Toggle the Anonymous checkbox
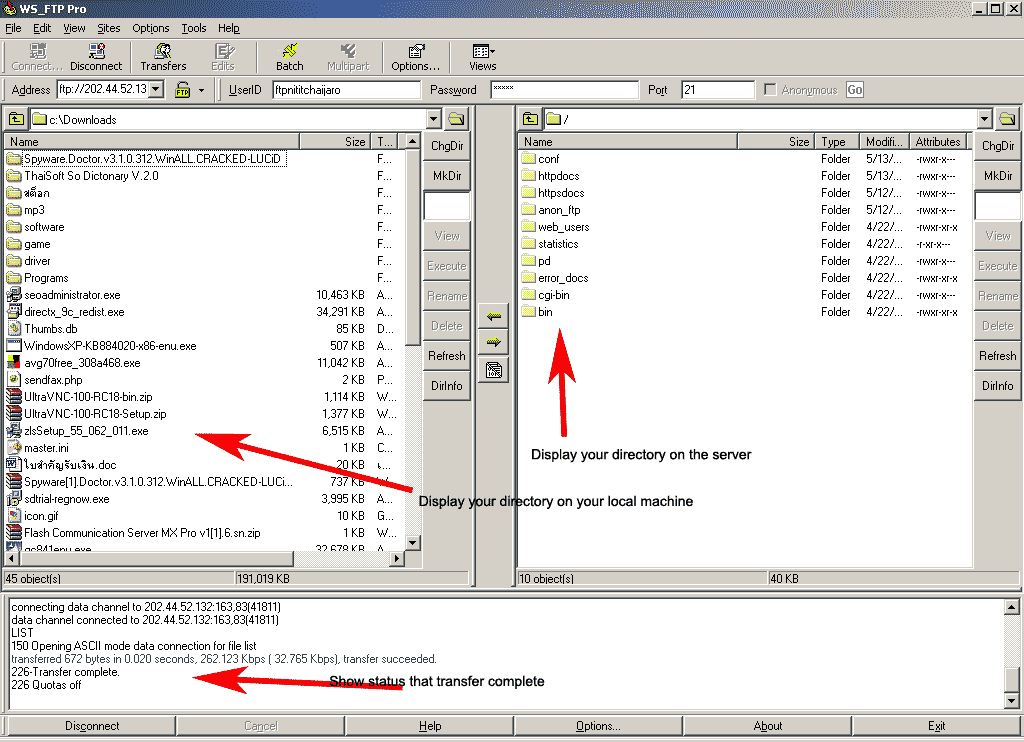 coord(770,89)
